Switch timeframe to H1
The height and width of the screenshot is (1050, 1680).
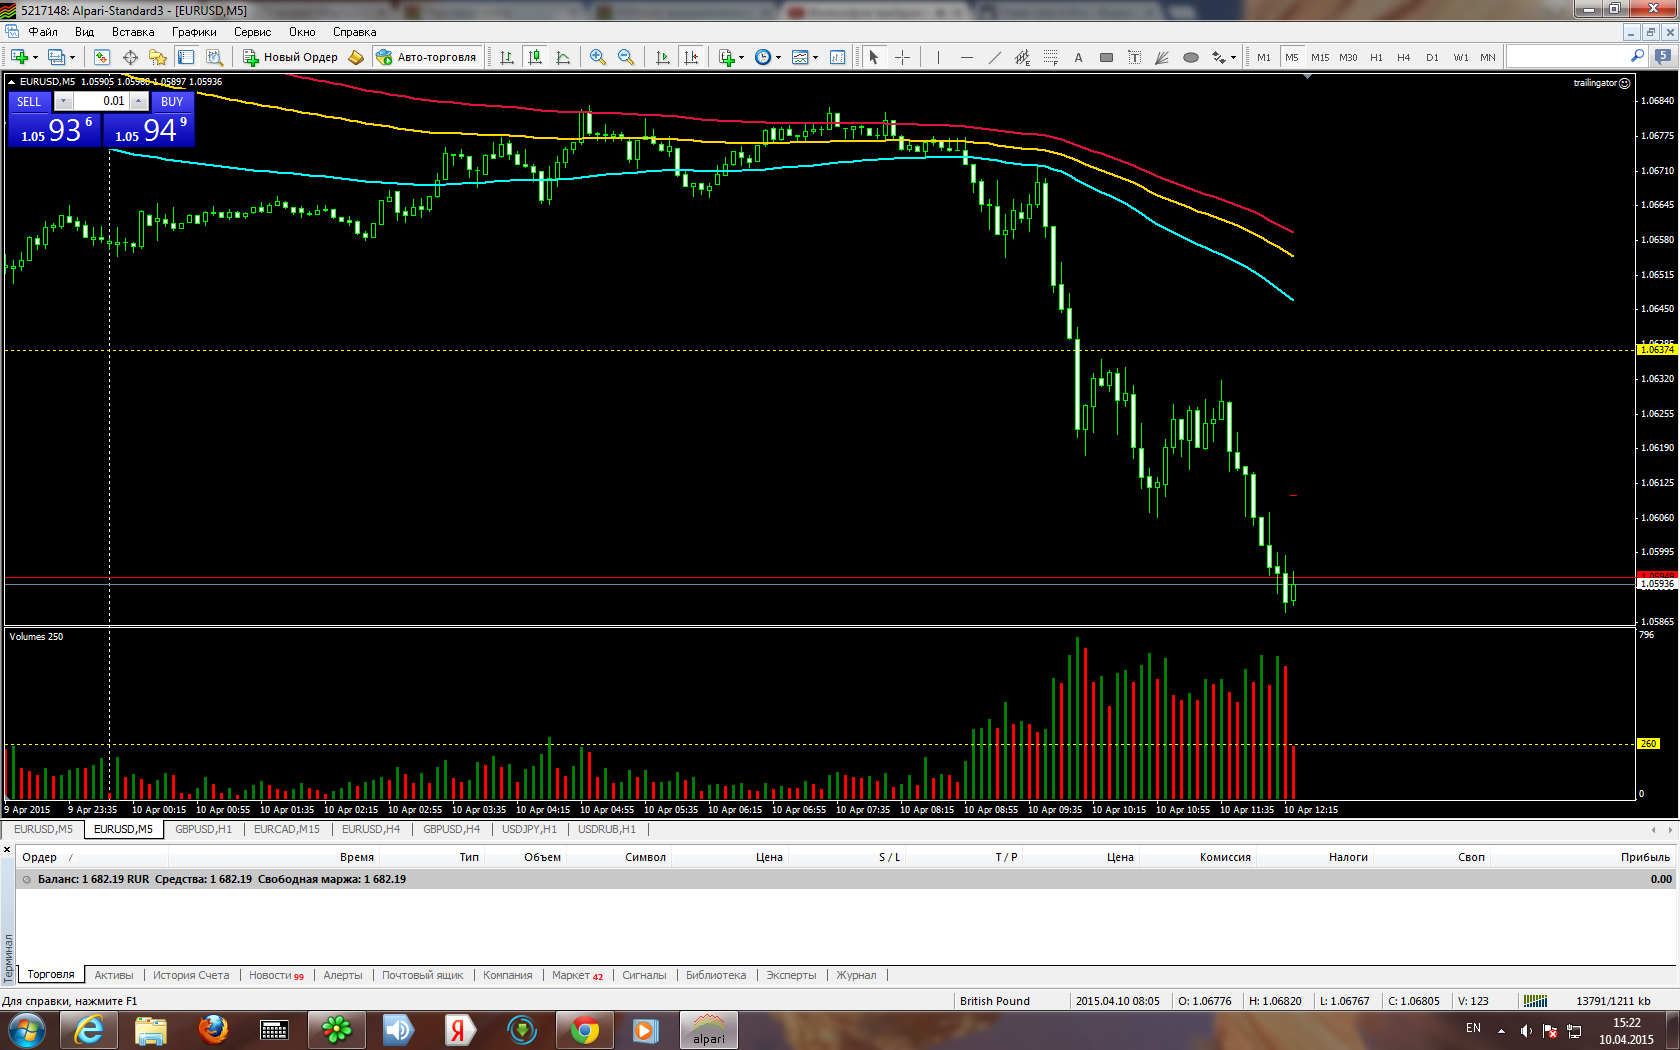click(x=1376, y=57)
